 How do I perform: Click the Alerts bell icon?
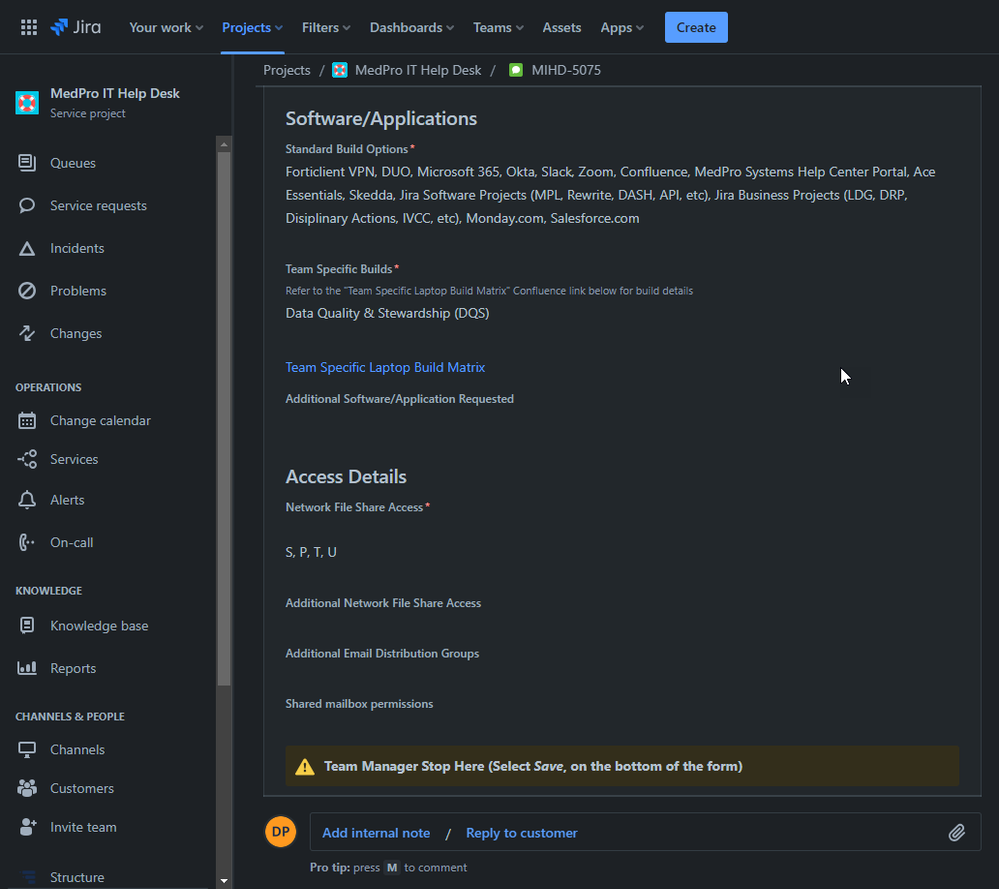pos(27,500)
